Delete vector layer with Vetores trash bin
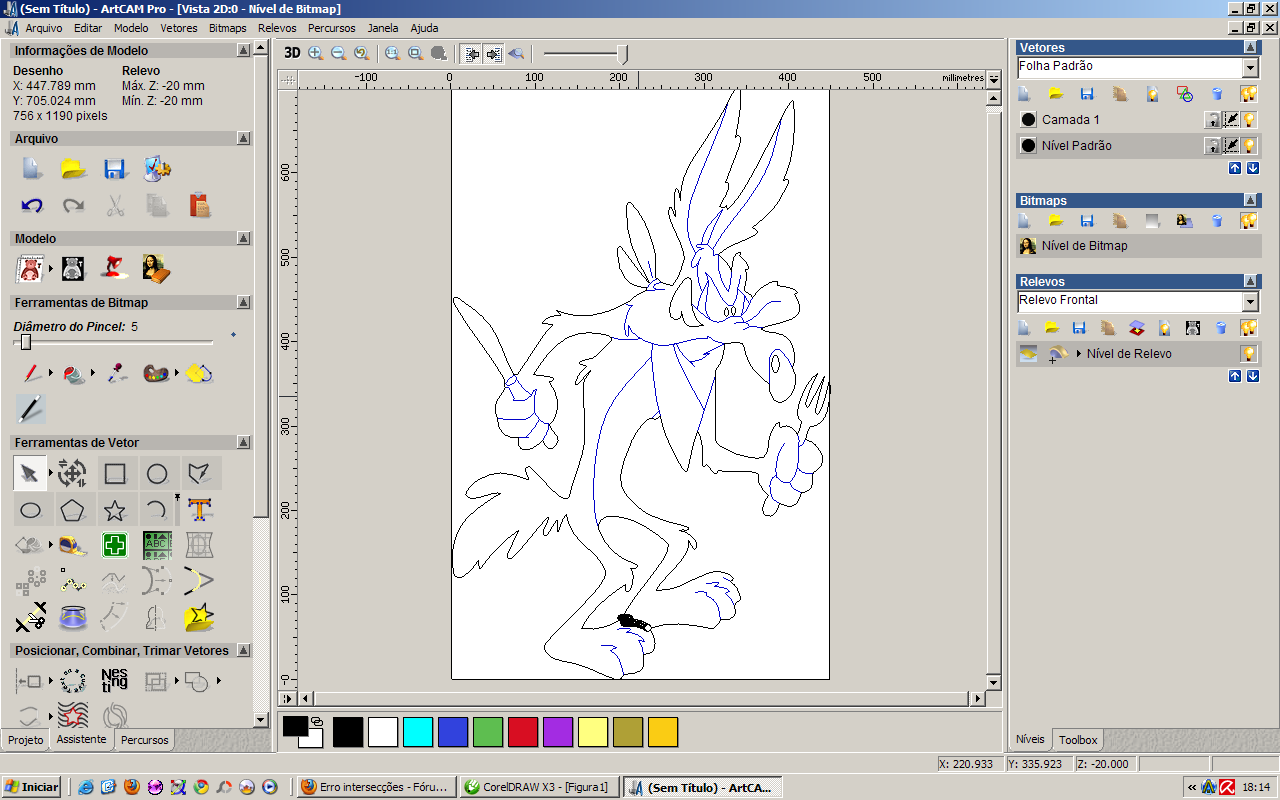 [1217, 94]
